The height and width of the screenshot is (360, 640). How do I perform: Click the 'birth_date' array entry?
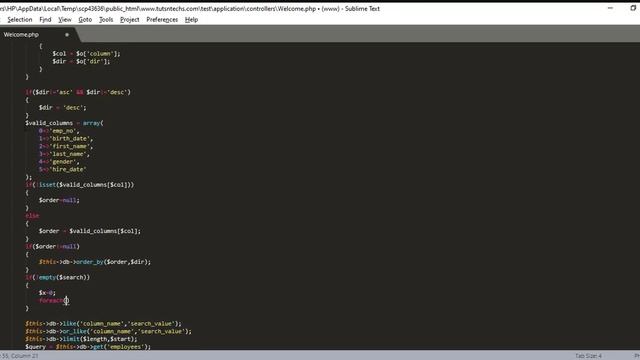(66, 138)
